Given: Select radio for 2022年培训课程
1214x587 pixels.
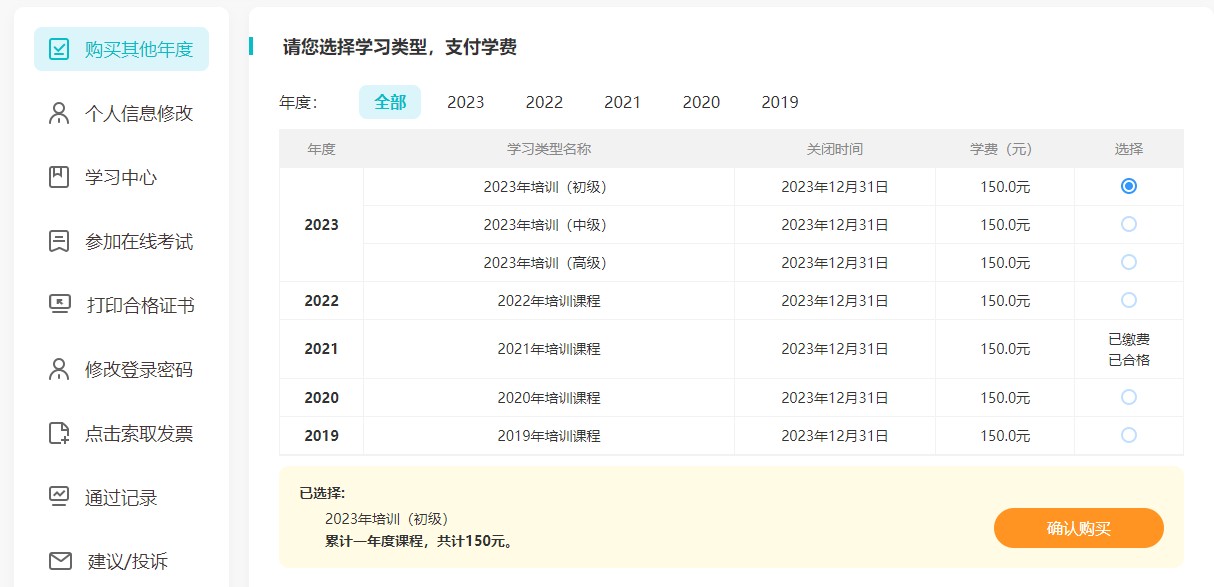Looking at the screenshot, I should 1129,300.
